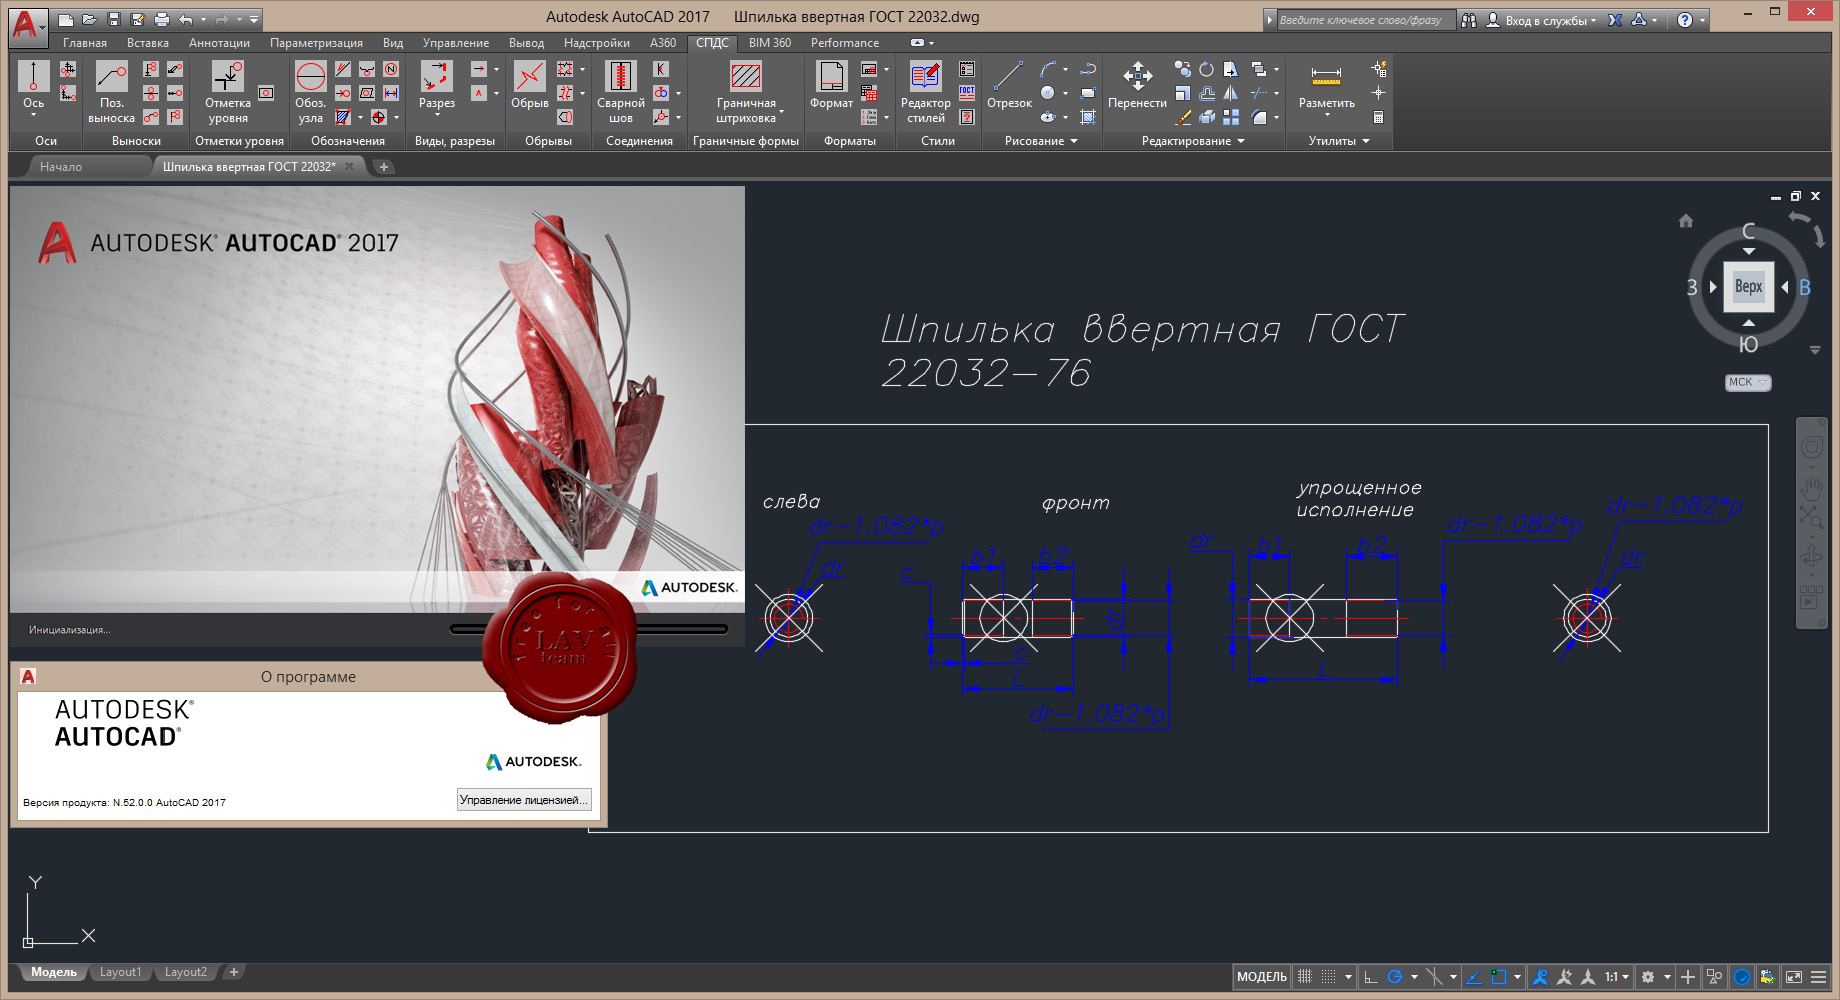Image resolution: width=1840 pixels, height=1000 pixels.
Task: Select the Сварной шов weld tool
Action: pyautogui.click(x=620, y=92)
